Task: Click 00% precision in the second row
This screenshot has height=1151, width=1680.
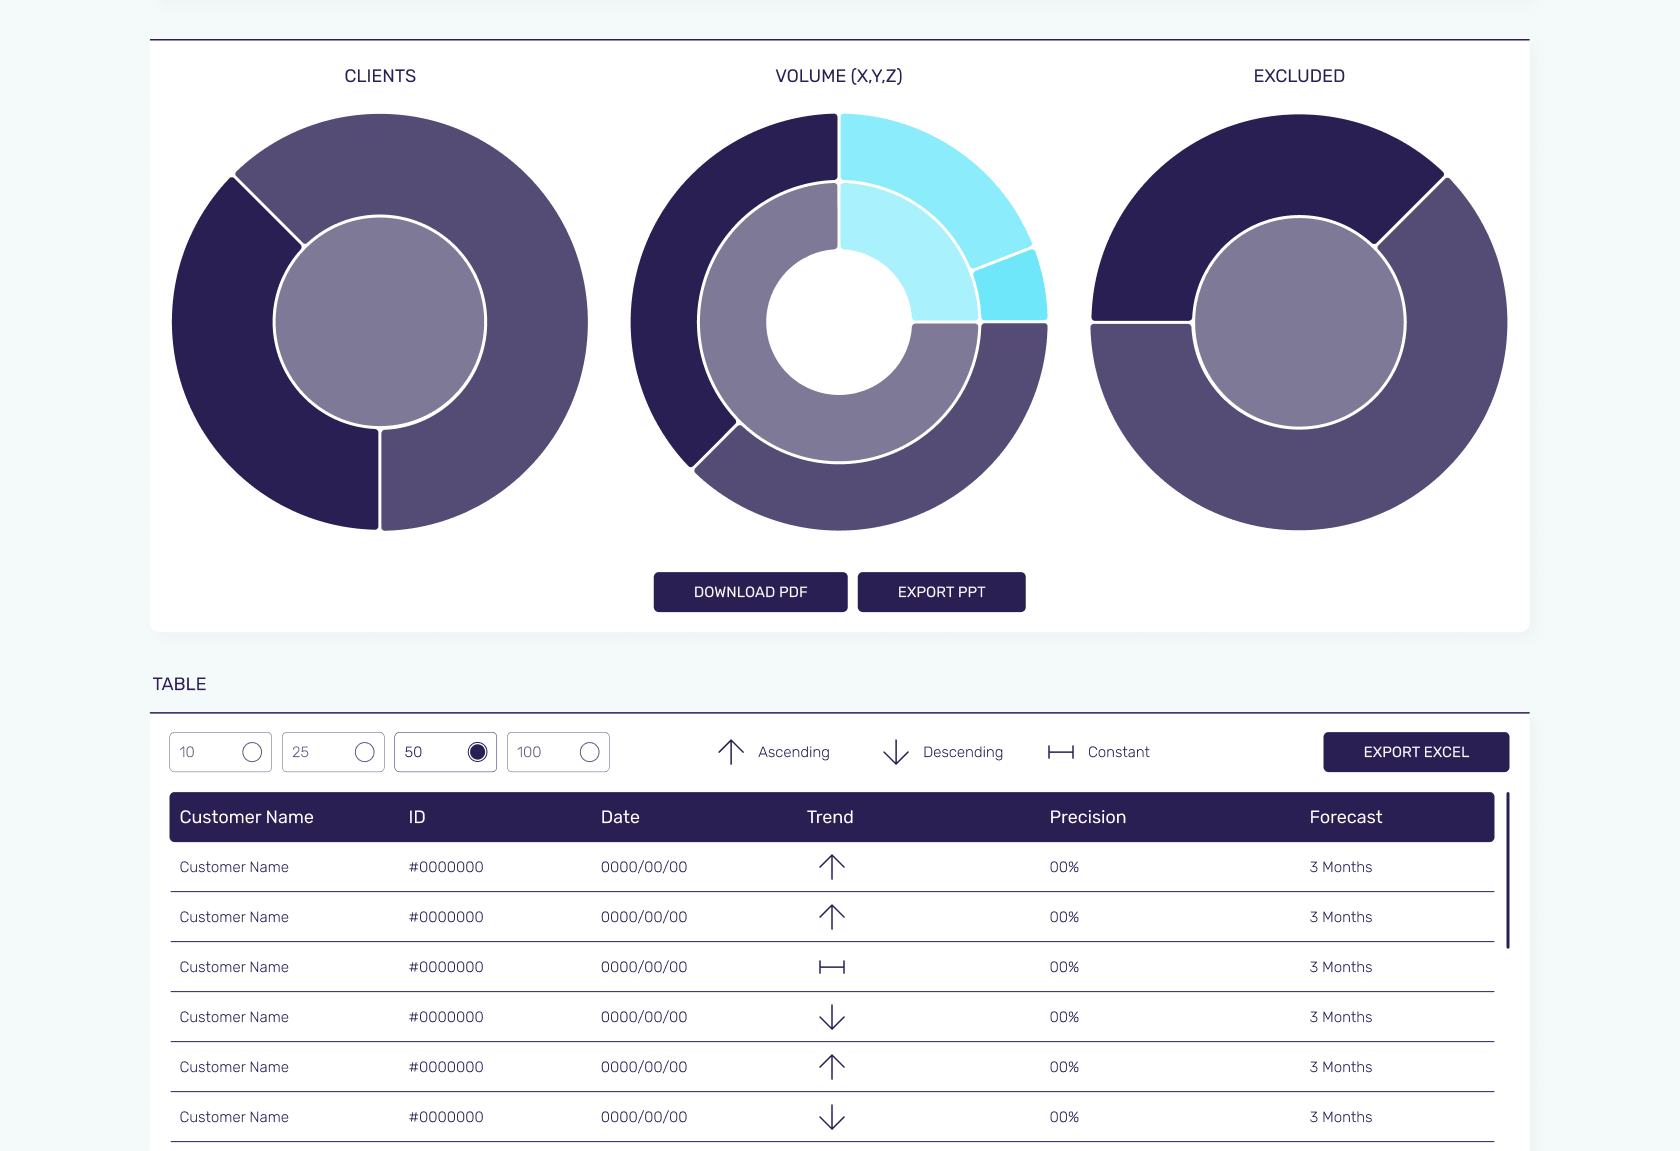Action: click(x=1064, y=917)
